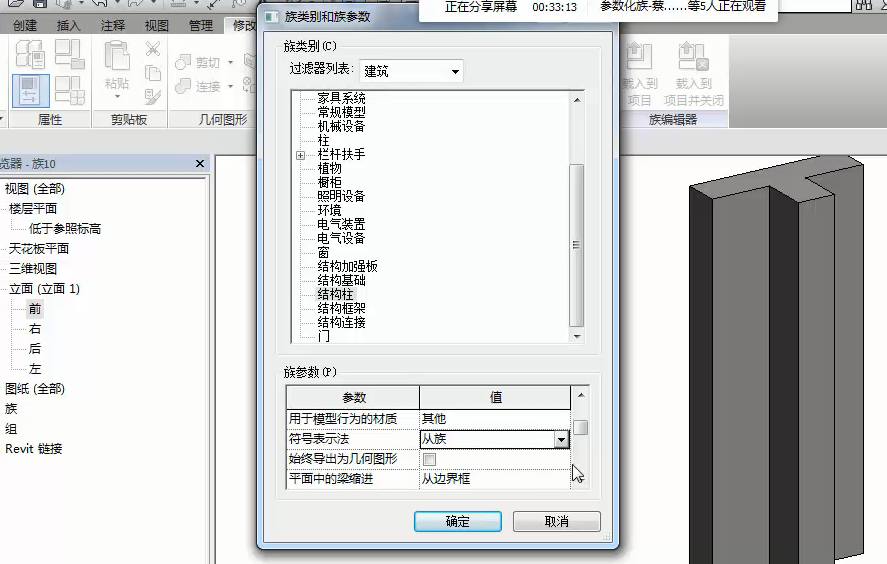Select 电气设备 in the category list
Image resolution: width=887 pixels, height=564 pixels.
click(x=341, y=238)
